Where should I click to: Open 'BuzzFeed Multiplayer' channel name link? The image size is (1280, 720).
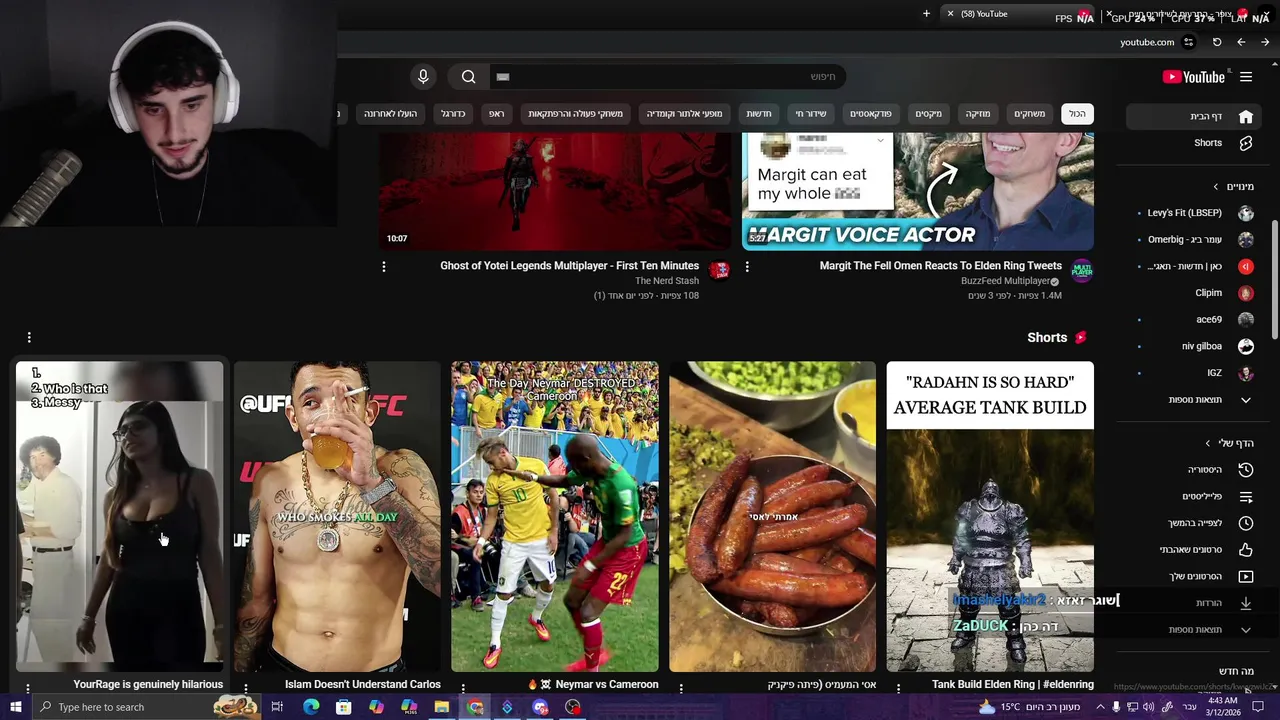tap(1005, 281)
